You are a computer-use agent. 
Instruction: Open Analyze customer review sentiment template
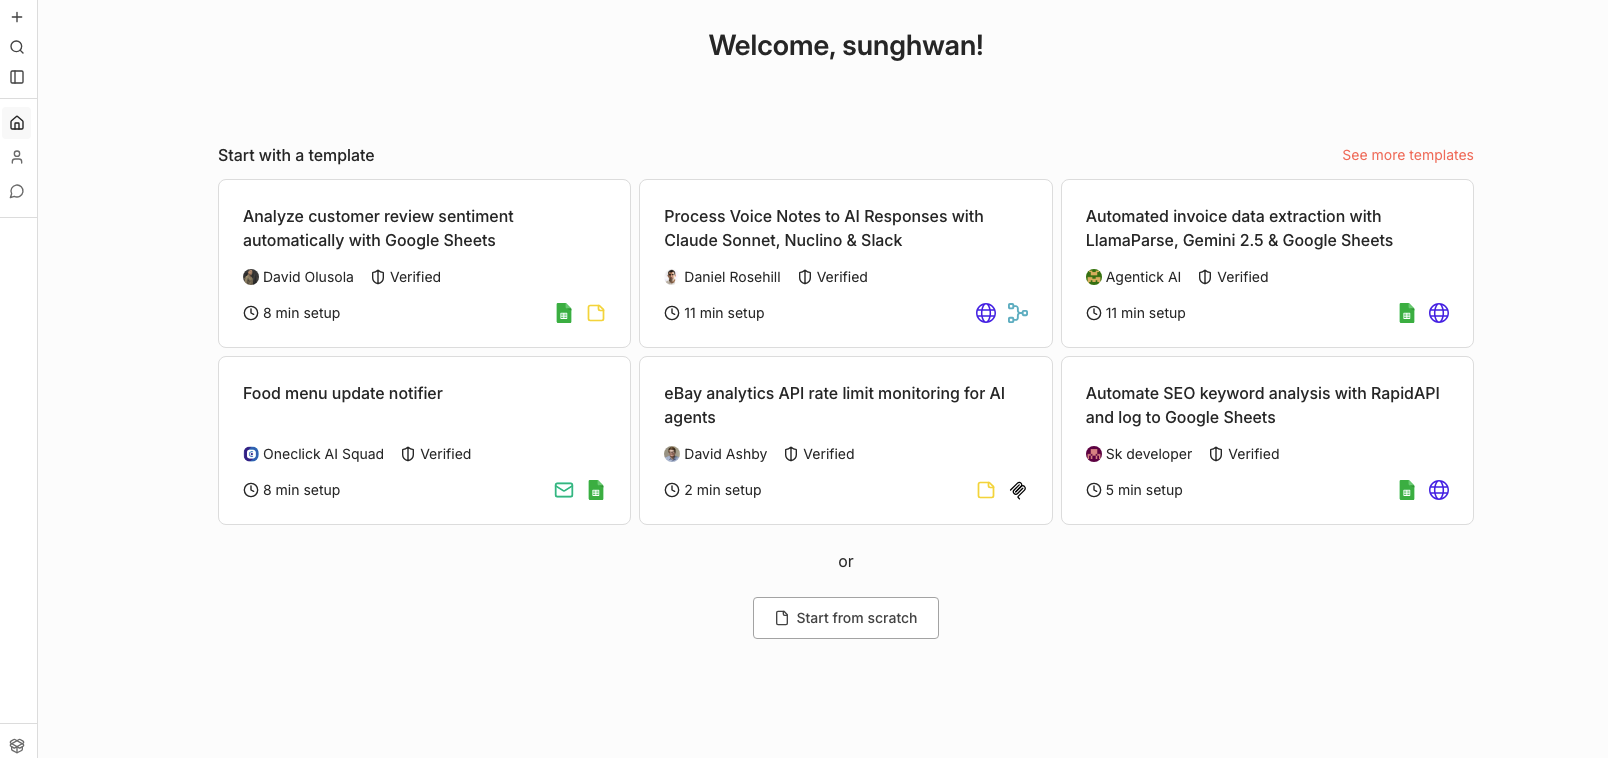point(378,228)
